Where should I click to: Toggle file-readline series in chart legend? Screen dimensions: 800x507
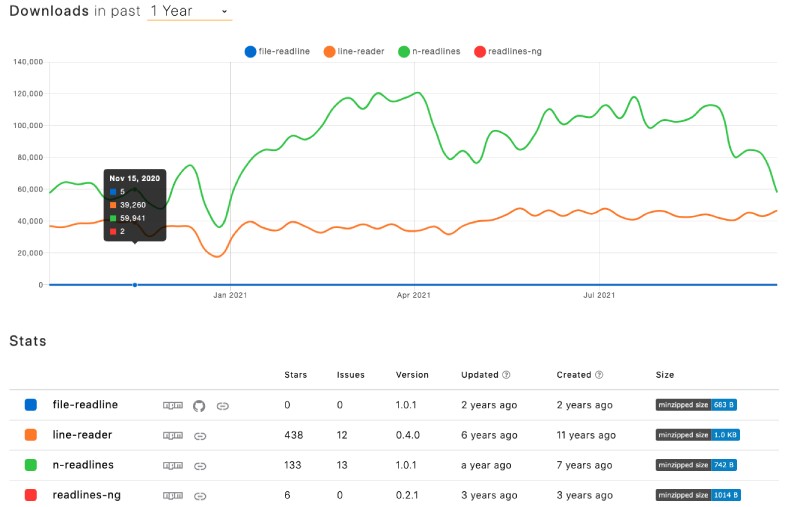[x=277, y=52]
